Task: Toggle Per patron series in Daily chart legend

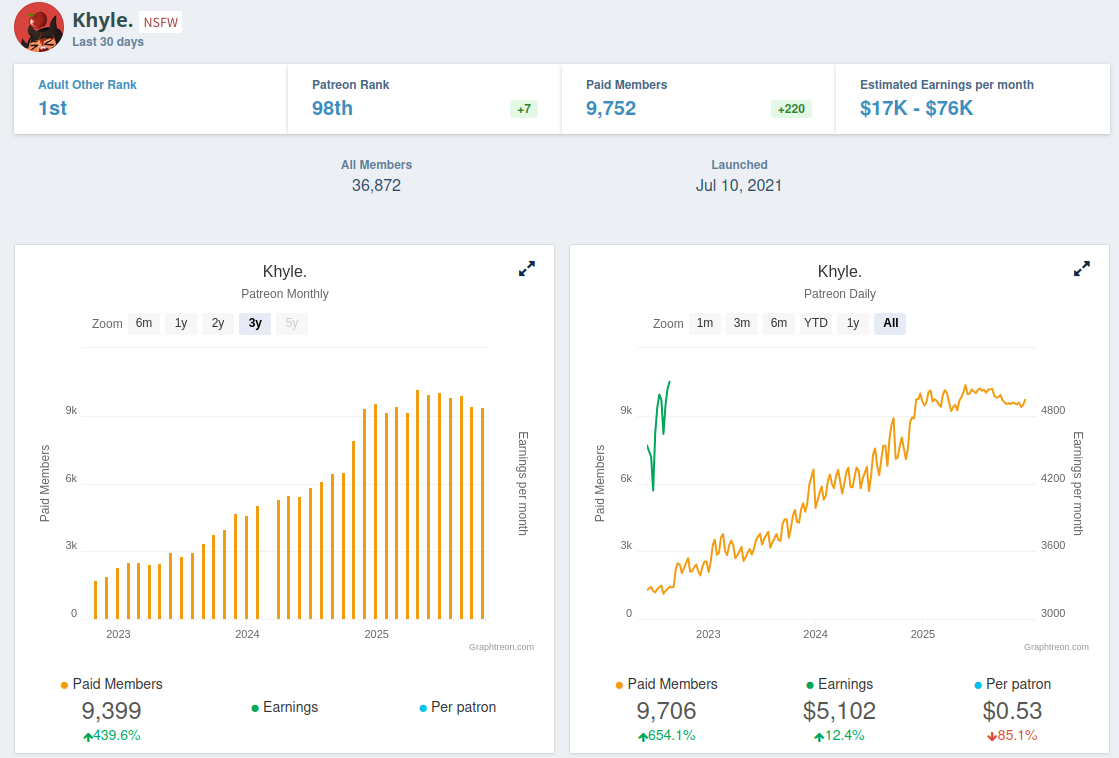Action: [x=1013, y=684]
